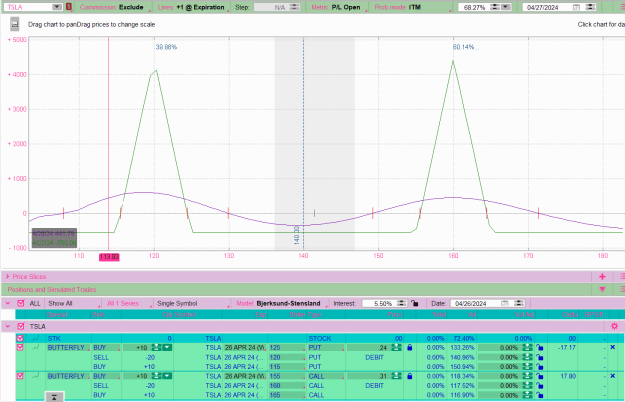Click the Interest 5.50% input field
The width and height of the screenshot is (625, 402).
379,303
